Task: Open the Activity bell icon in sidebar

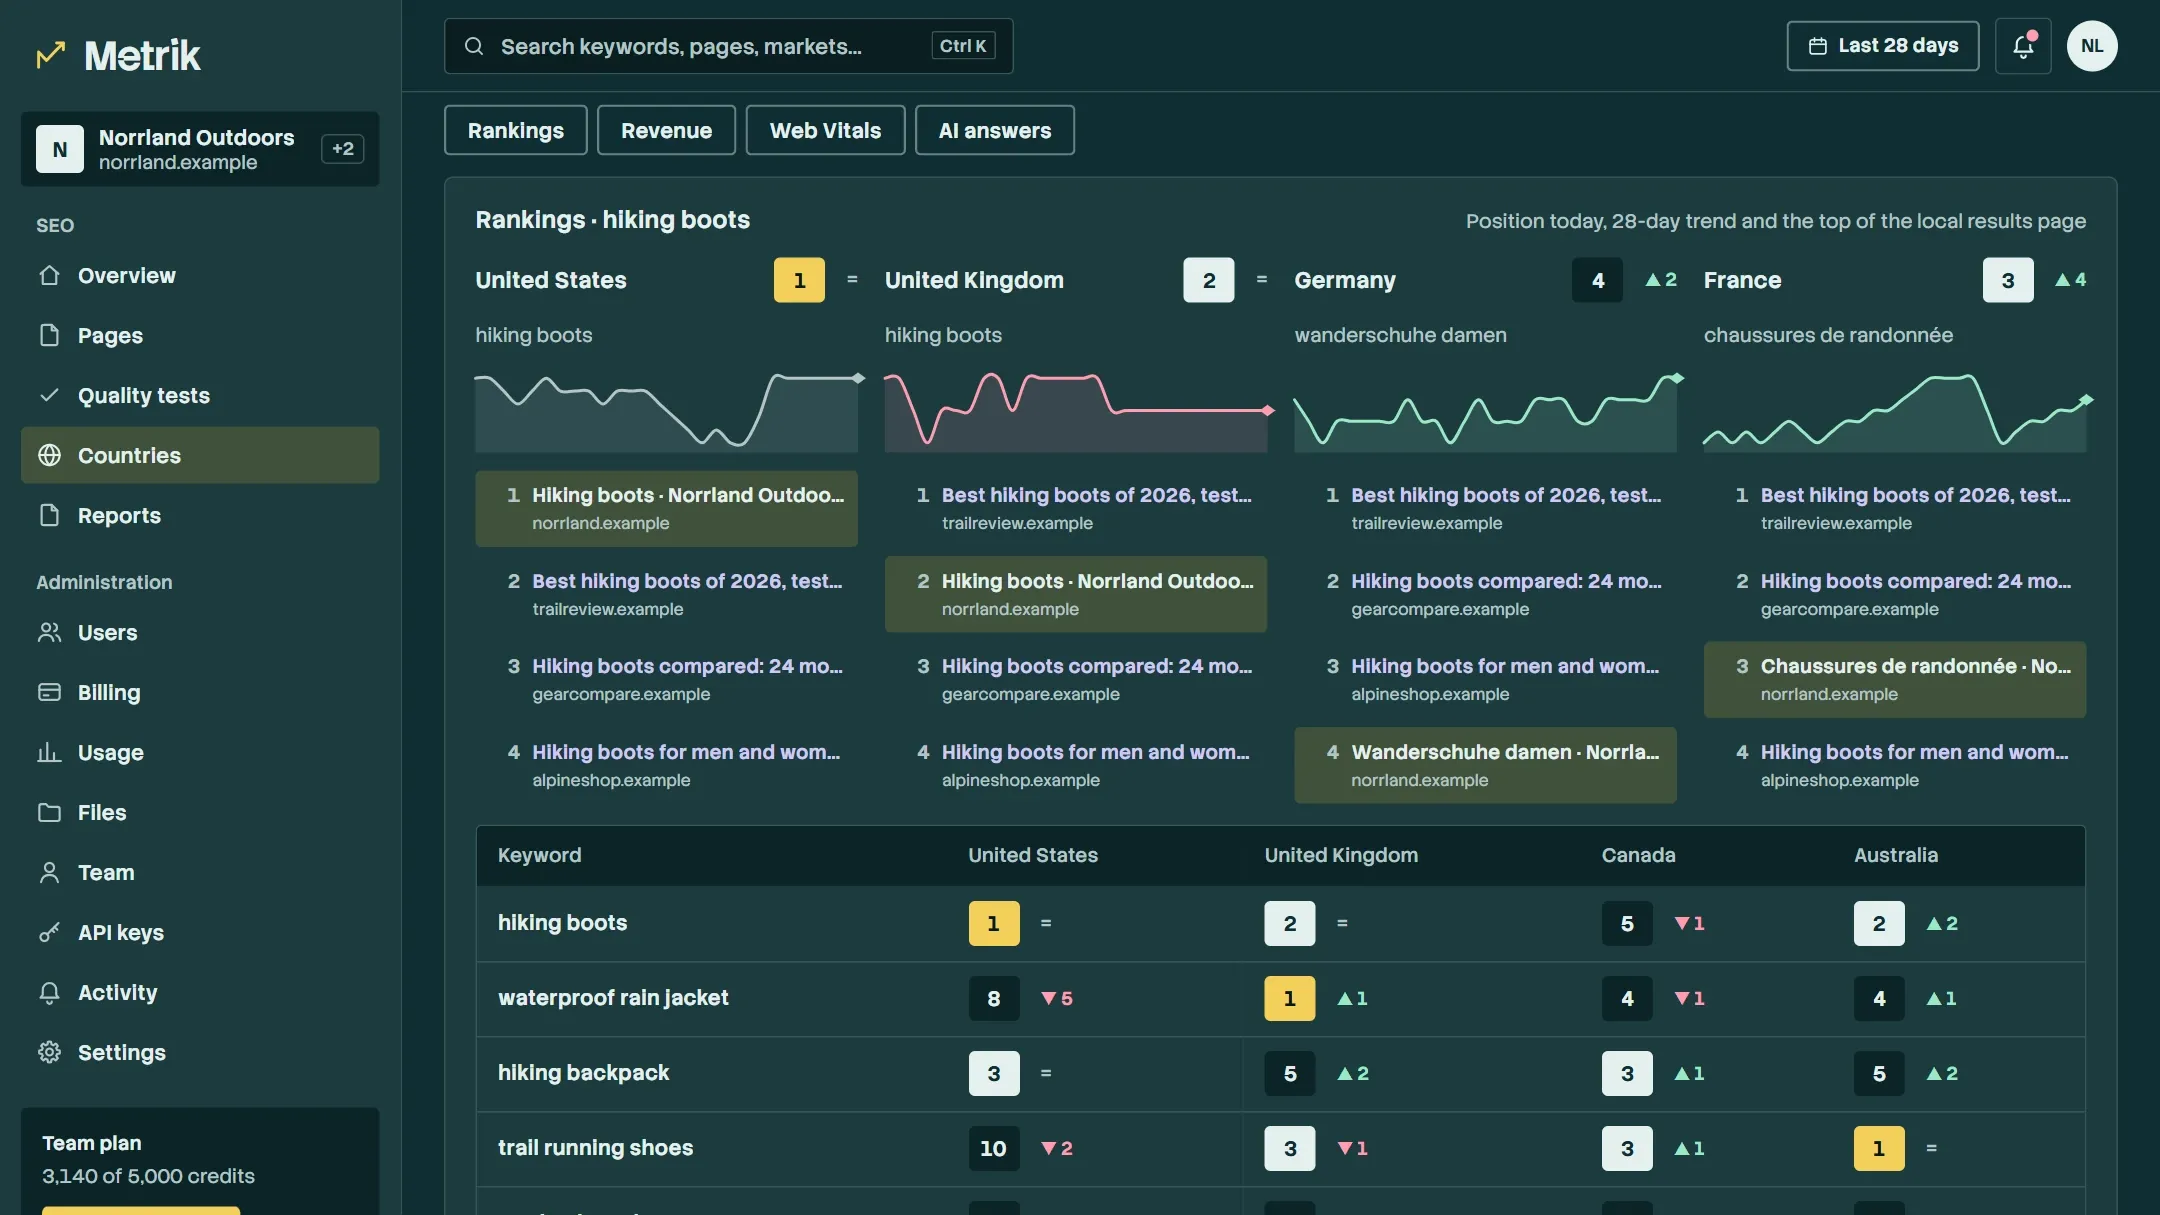Action: pyautogui.click(x=49, y=992)
